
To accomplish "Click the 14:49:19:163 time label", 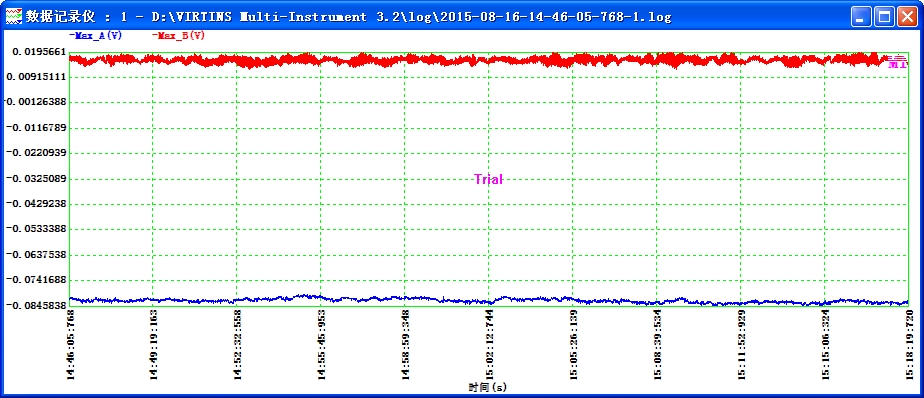I will pos(154,344).
